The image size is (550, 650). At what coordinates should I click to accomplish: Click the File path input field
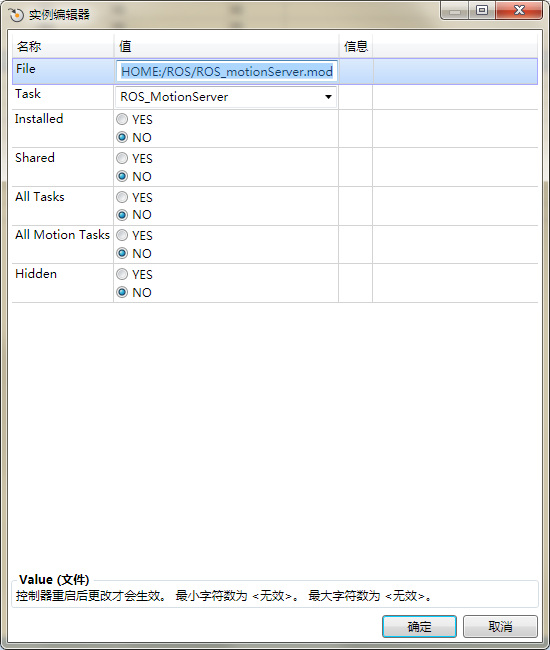pyautogui.click(x=227, y=71)
